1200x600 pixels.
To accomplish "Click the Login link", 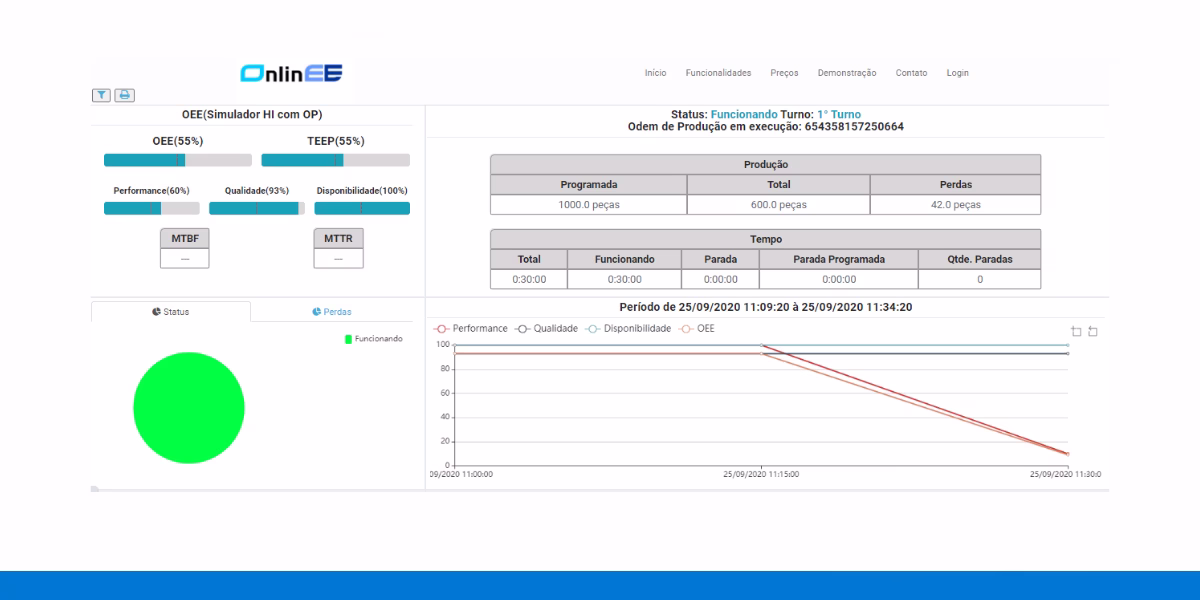I will tap(958, 73).
